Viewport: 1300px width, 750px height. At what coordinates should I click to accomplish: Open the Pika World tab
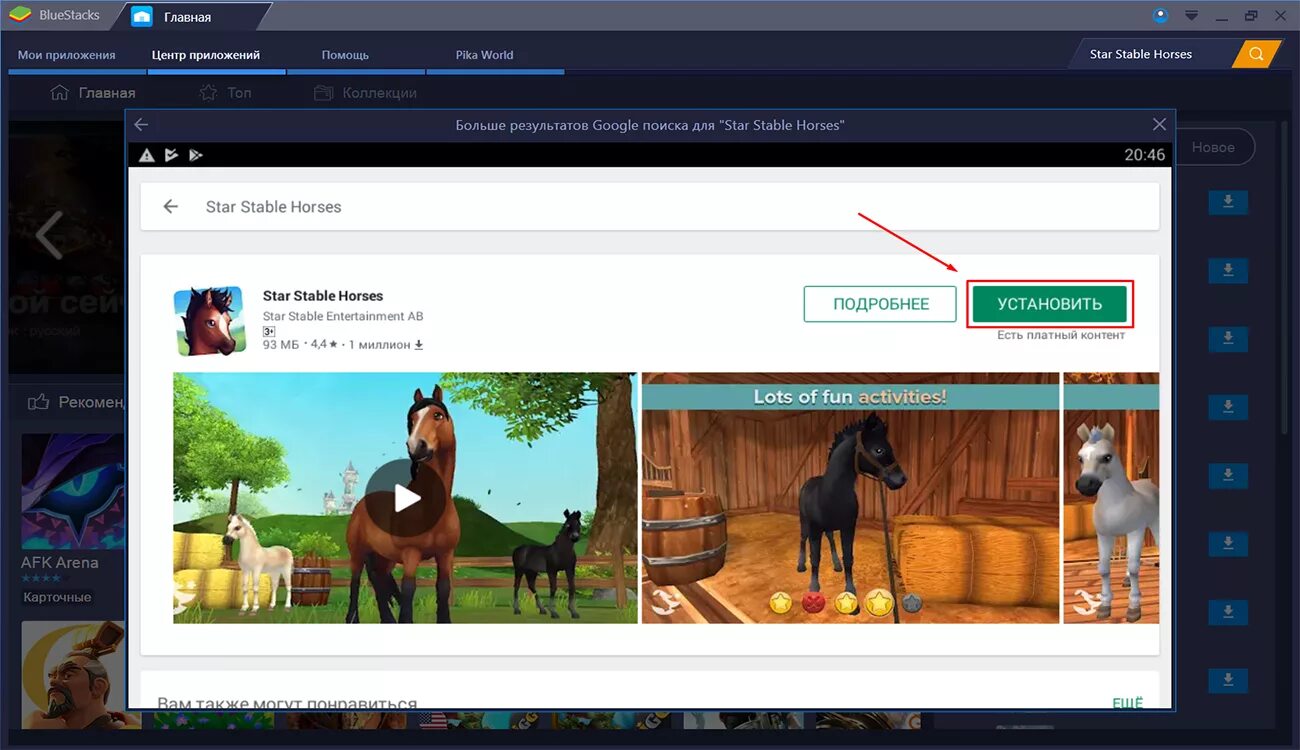click(x=485, y=55)
